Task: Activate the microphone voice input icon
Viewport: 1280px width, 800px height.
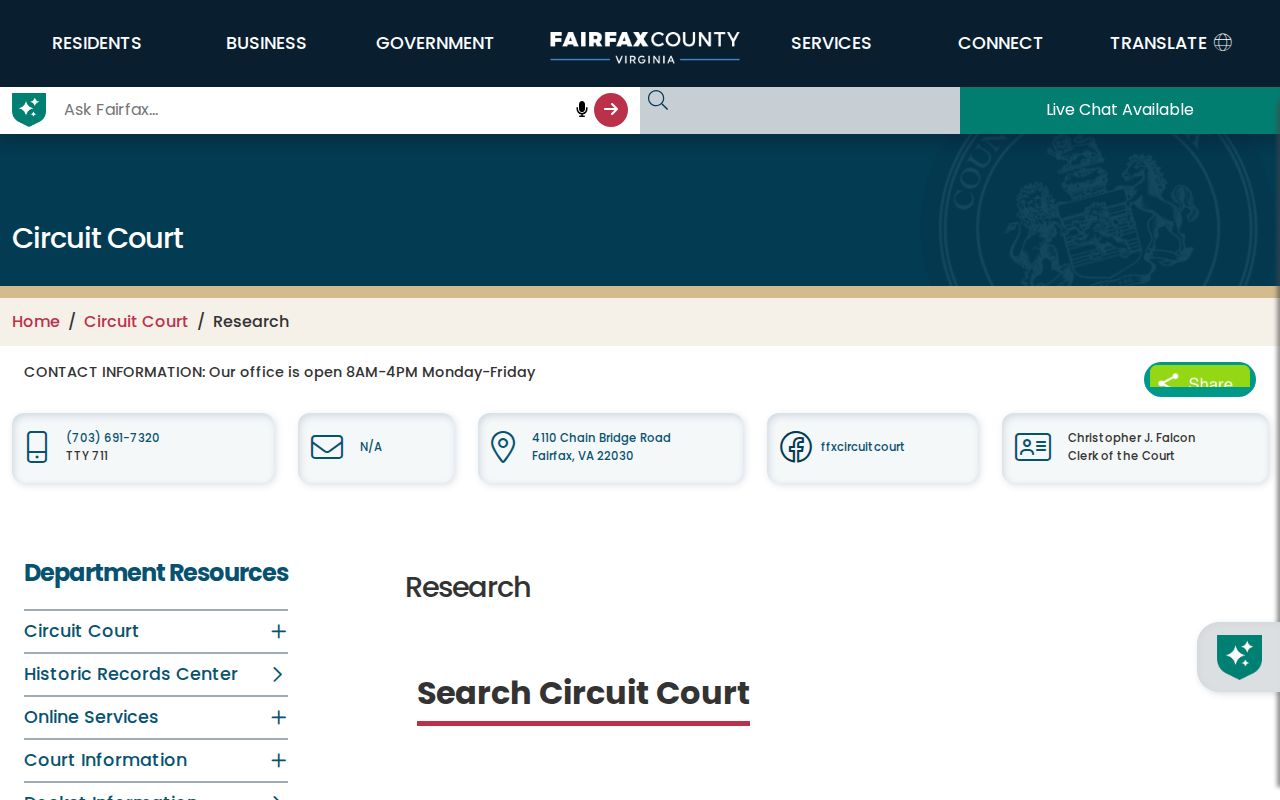Action: (x=582, y=110)
